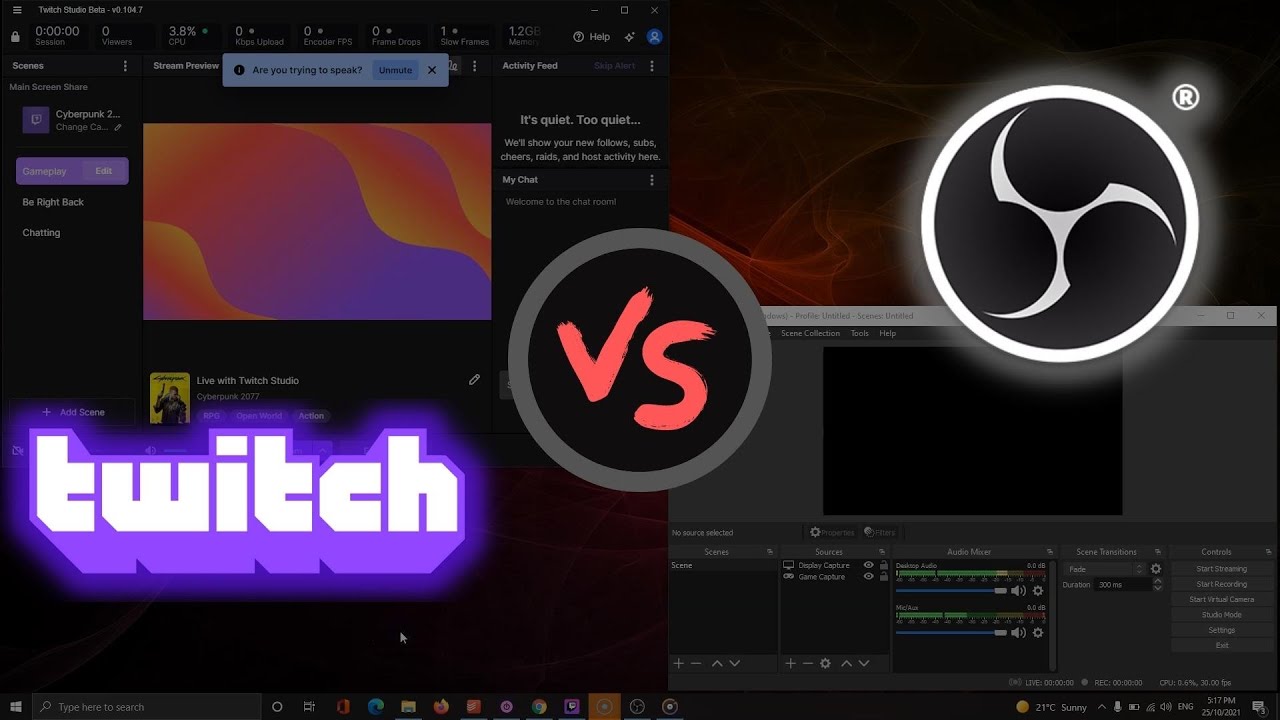Mute Desktop Audio speaker icon
This screenshot has height=720, width=1280.
(x=1018, y=591)
